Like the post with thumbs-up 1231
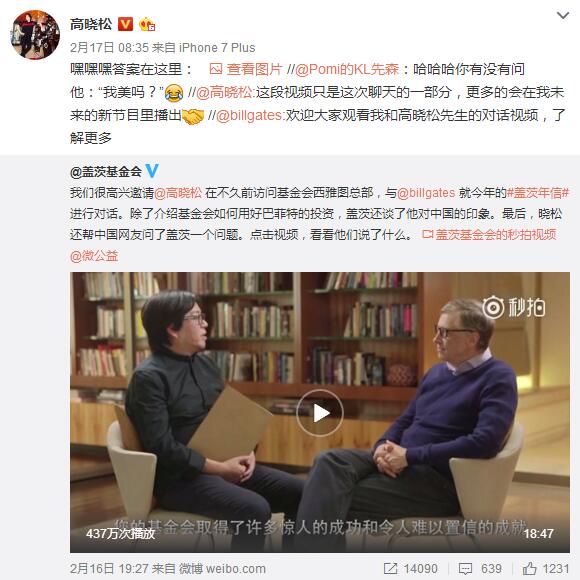The width and height of the screenshot is (580, 580). [x=546, y=569]
